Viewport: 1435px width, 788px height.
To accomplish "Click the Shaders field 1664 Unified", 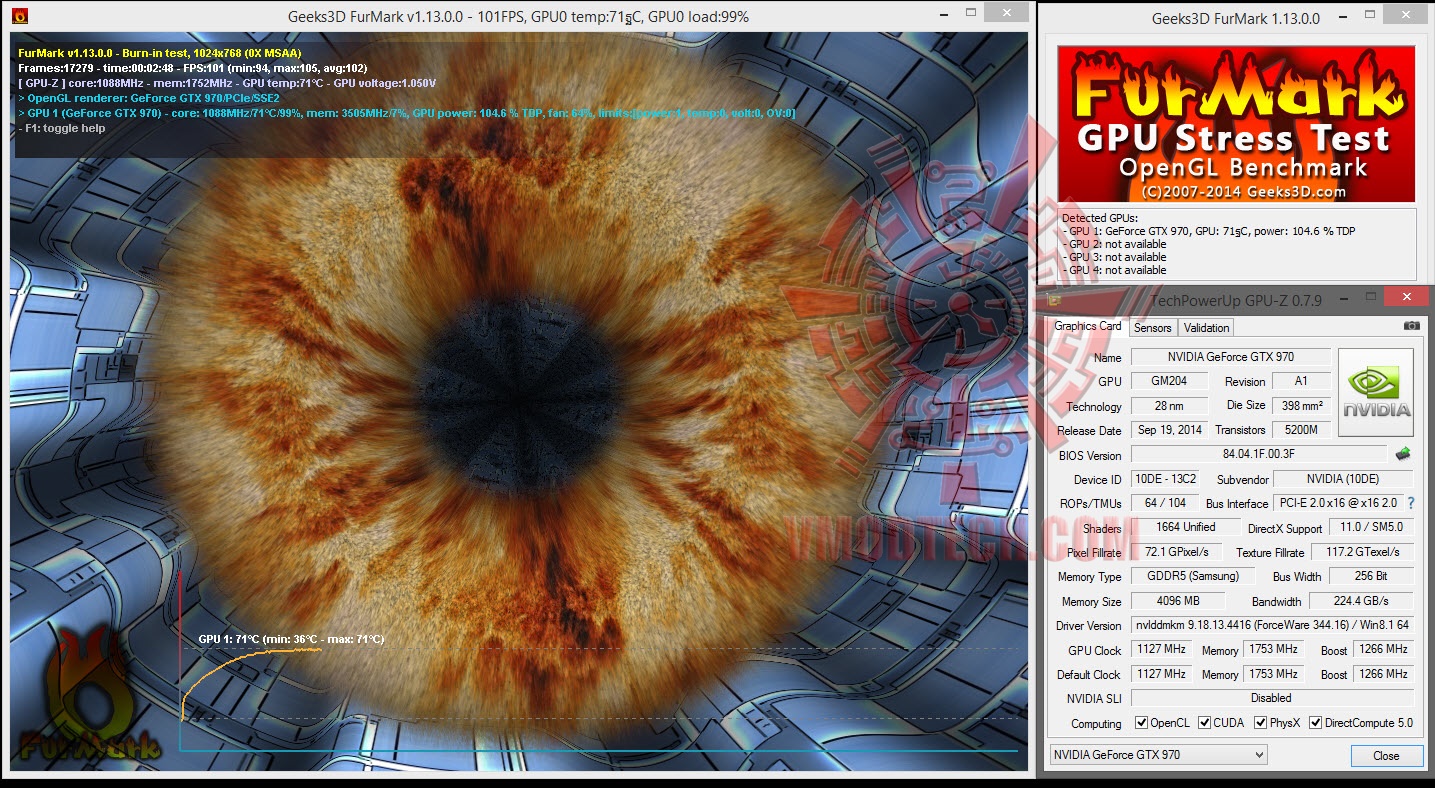I will tap(1185, 527).
